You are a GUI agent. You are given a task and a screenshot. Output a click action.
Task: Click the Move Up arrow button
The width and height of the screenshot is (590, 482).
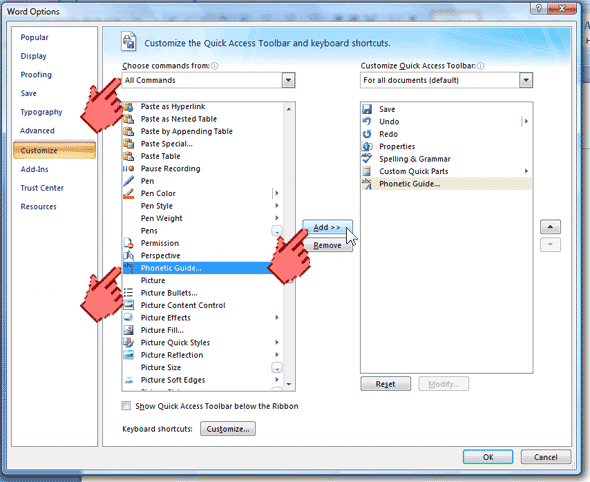point(550,227)
